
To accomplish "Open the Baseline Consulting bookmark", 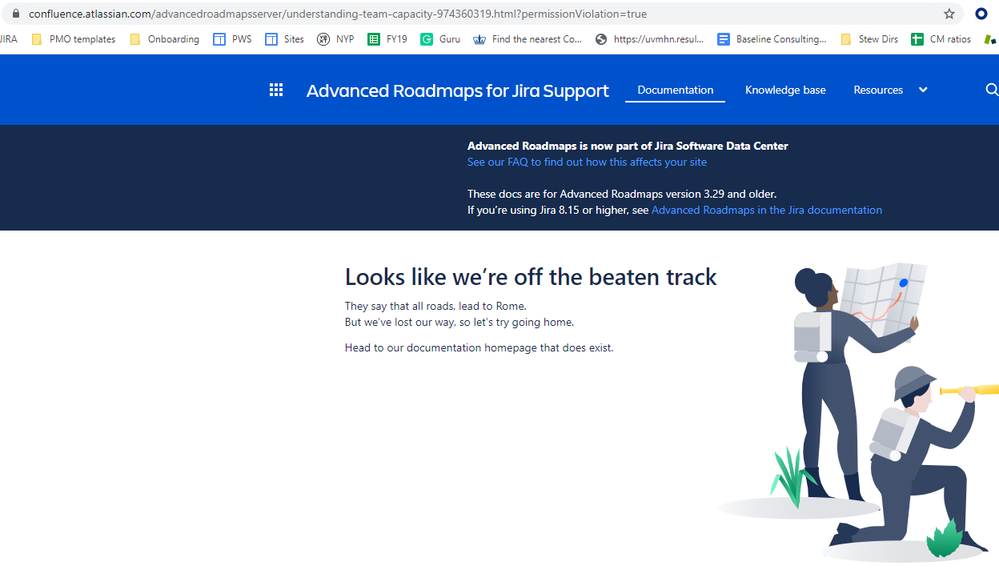I will click(772, 39).
